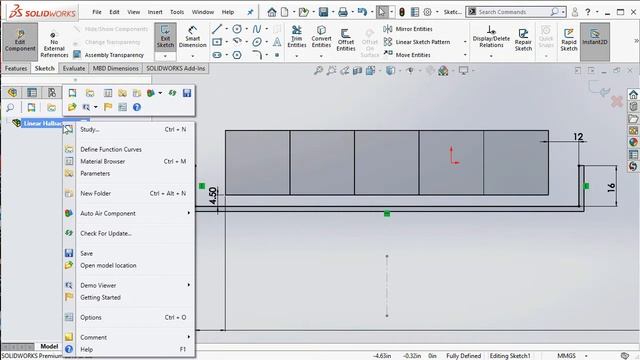This screenshot has width=640, height=360.
Task: Click the Appearances color ball in task pane
Action: click(x=633, y=142)
